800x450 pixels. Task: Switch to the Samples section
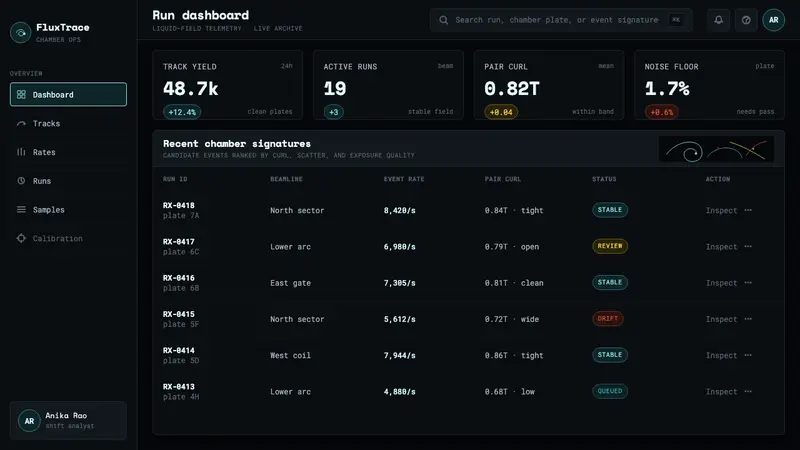68,210
